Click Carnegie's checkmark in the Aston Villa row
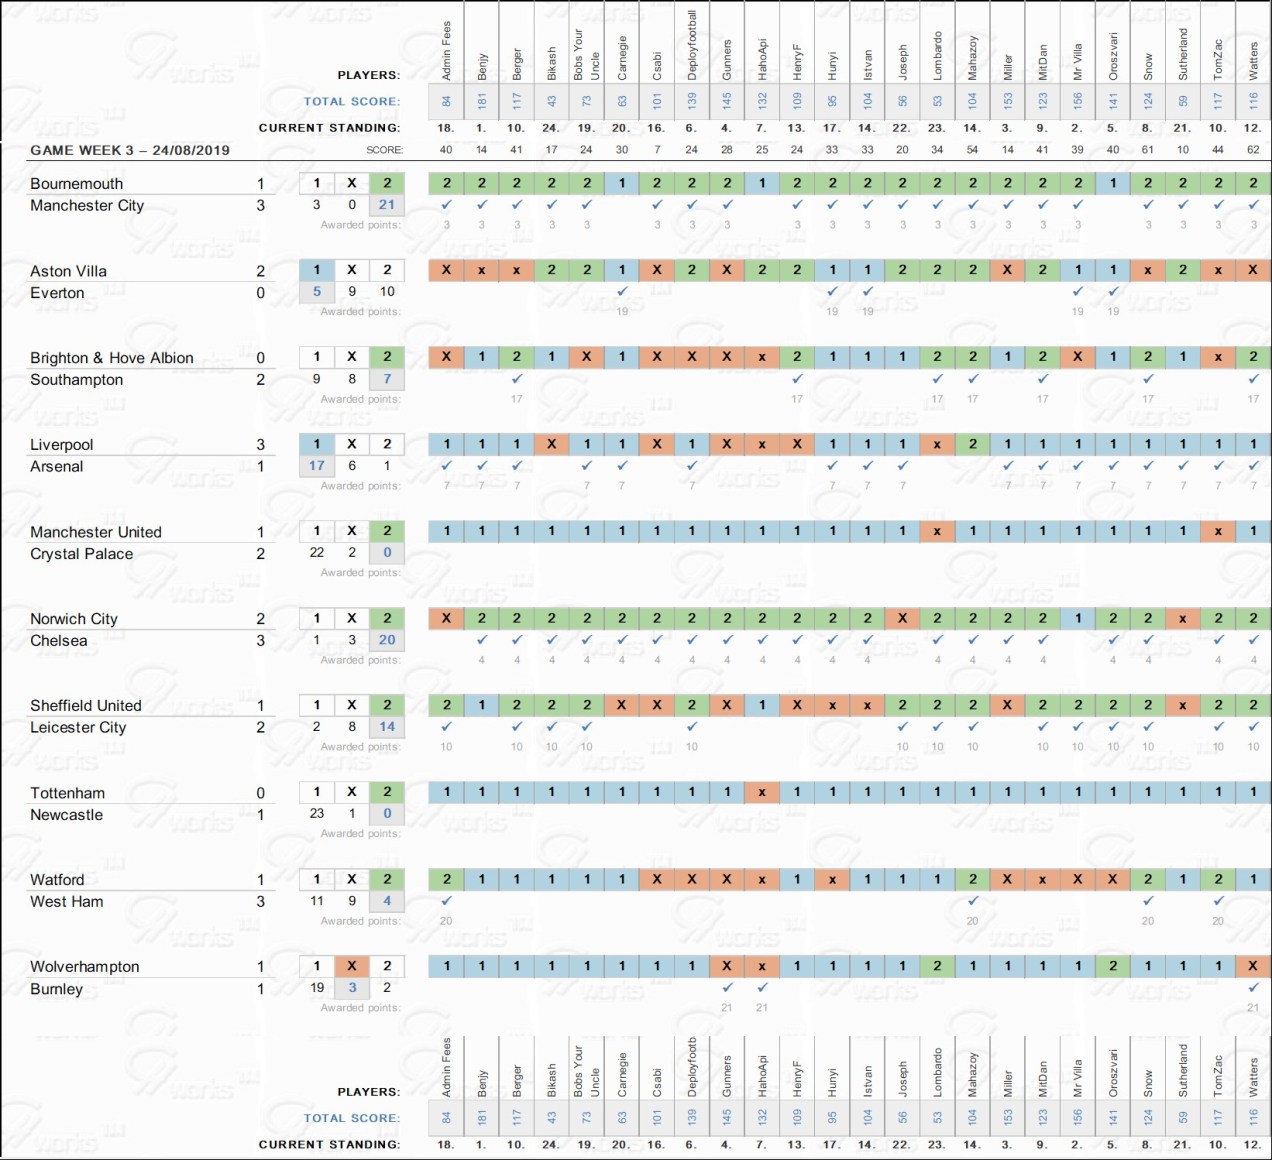Viewport: 1272px width, 1160px height. click(x=622, y=292)
